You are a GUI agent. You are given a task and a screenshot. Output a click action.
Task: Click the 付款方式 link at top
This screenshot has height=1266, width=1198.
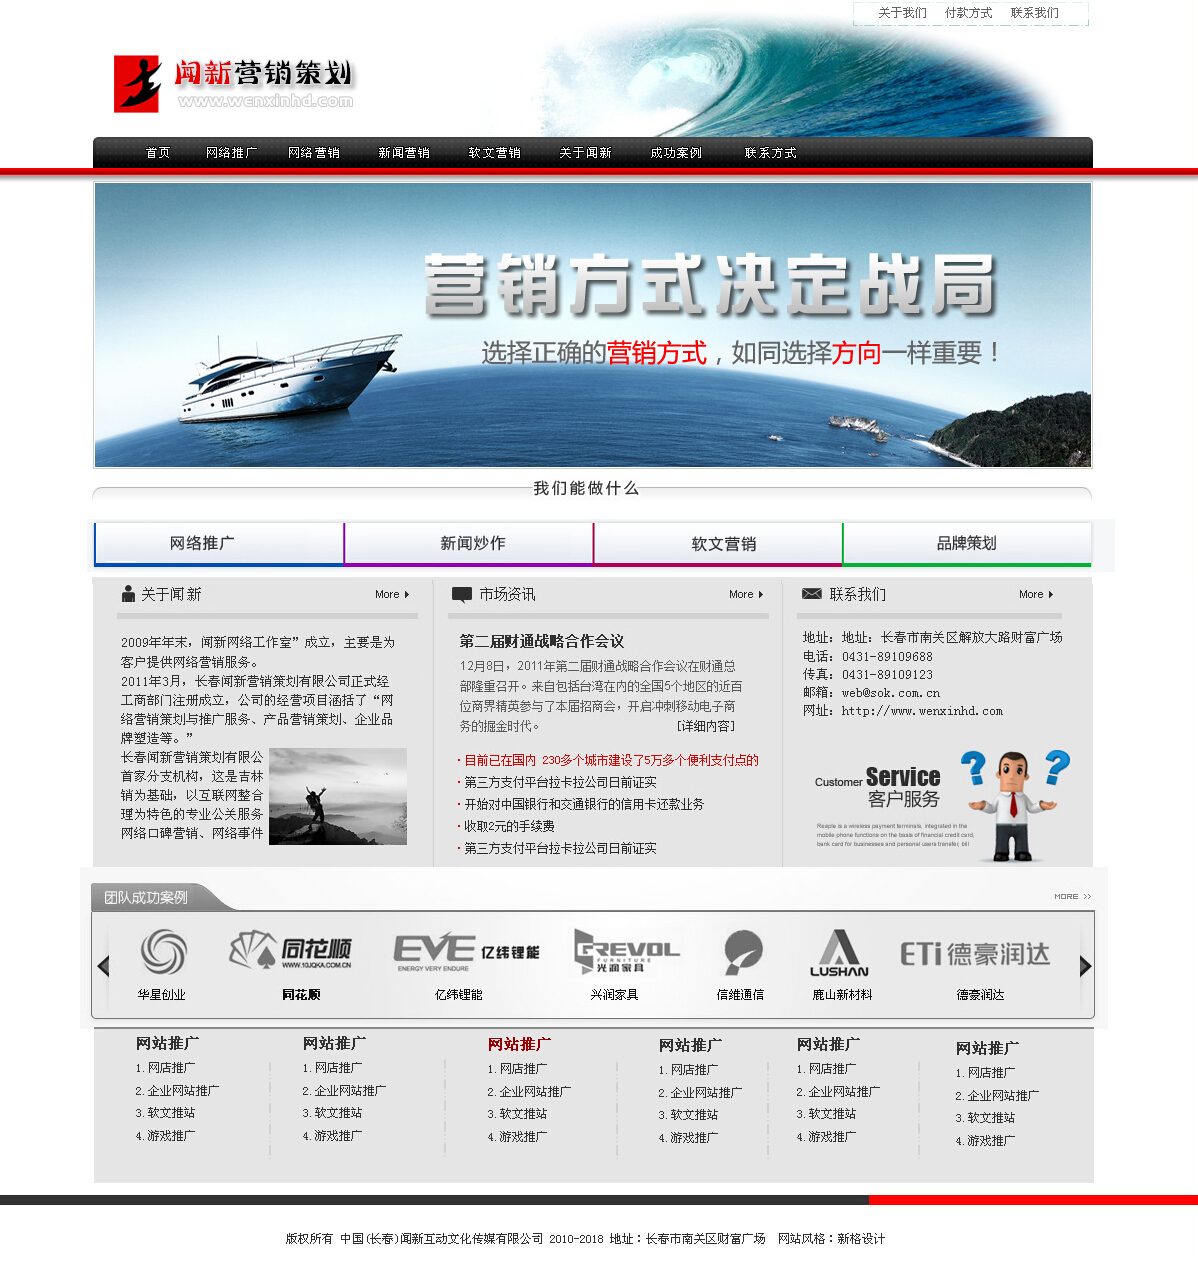click(x=968, y=13)
